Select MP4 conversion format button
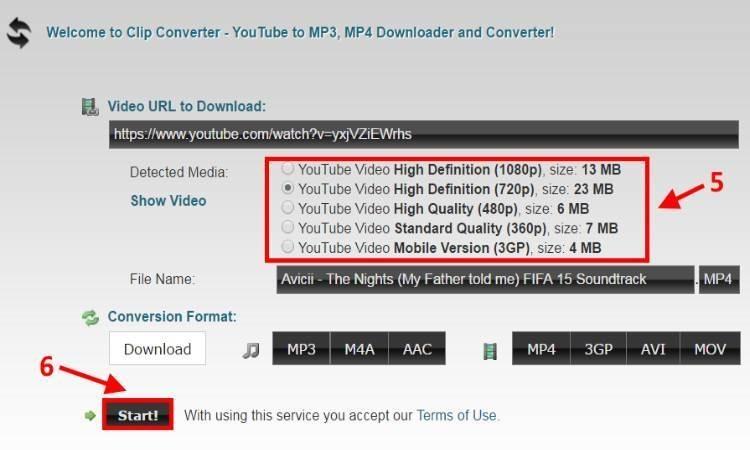The width and height of the screenshot is (750, 450). pyautogui.click(x=541, y=349)
